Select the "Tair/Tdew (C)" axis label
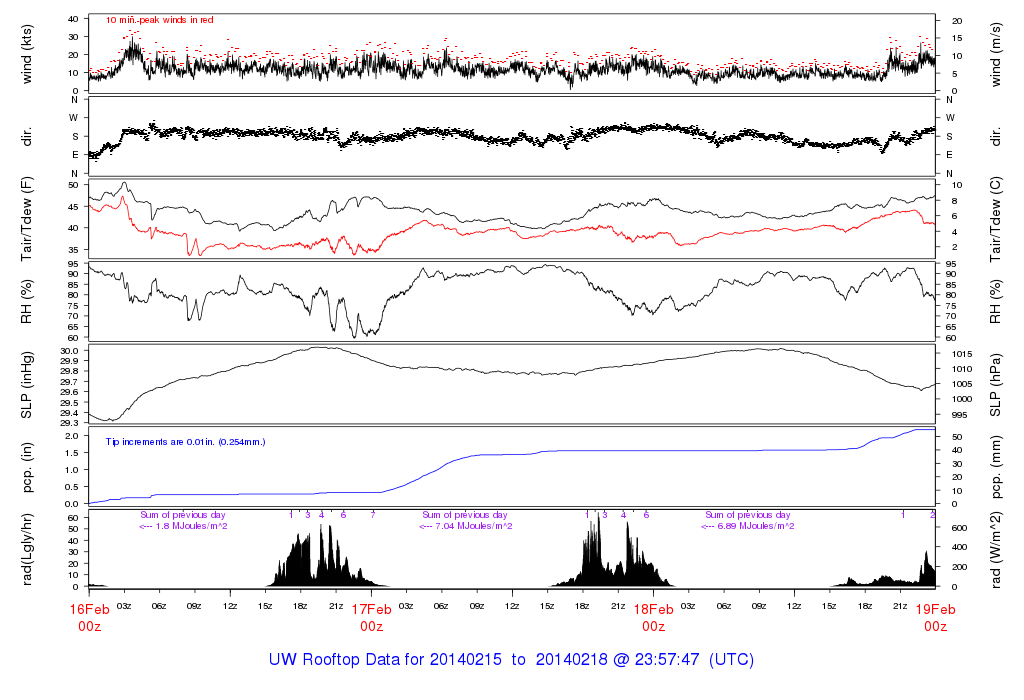1024x700 pixels. [995, 219]
